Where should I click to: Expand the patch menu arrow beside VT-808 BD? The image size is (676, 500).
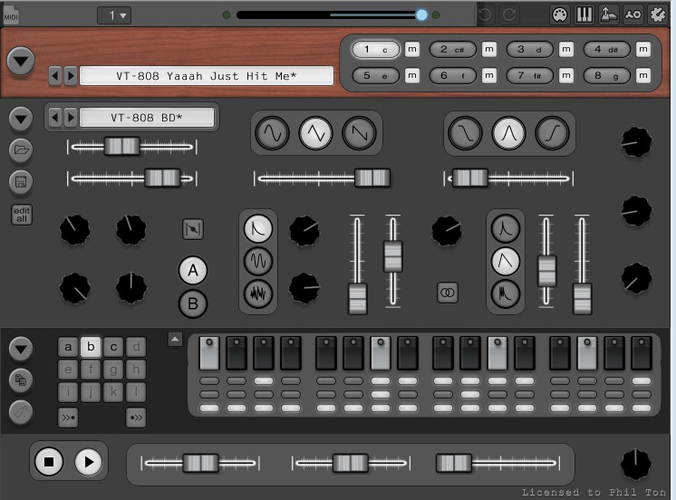[21, 119]
